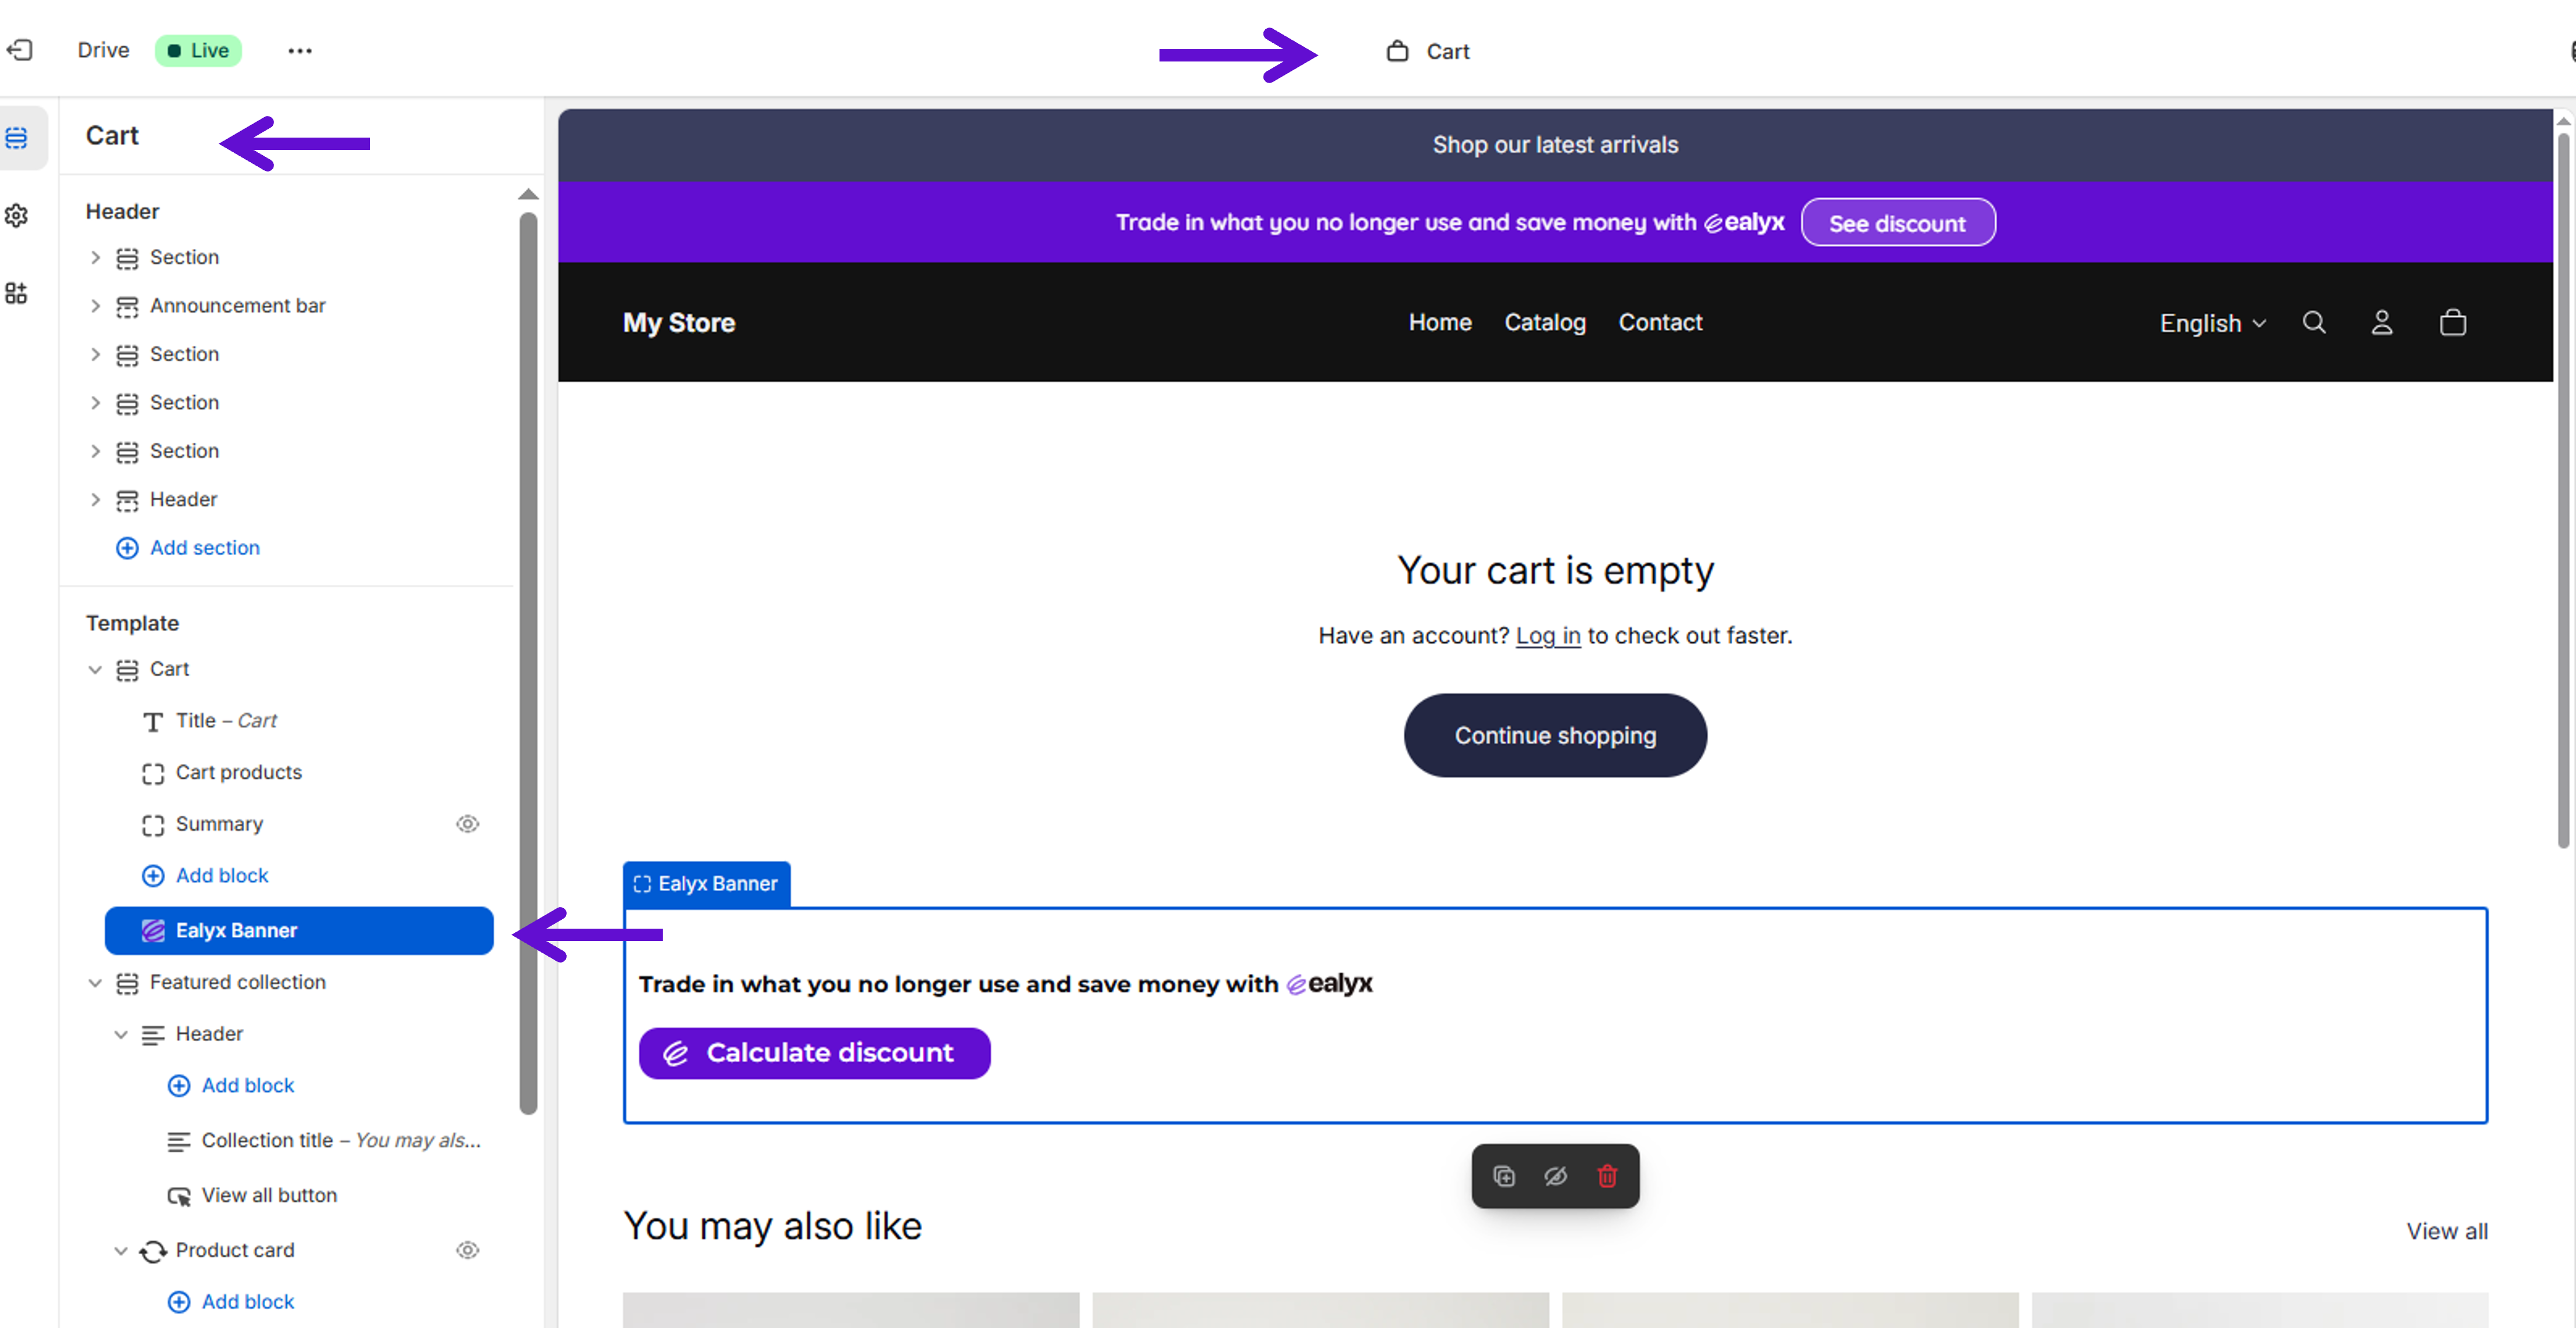Open the App embeds sidebar icon
This screenshot has width=2576, height=1328.
click(17, 293)
